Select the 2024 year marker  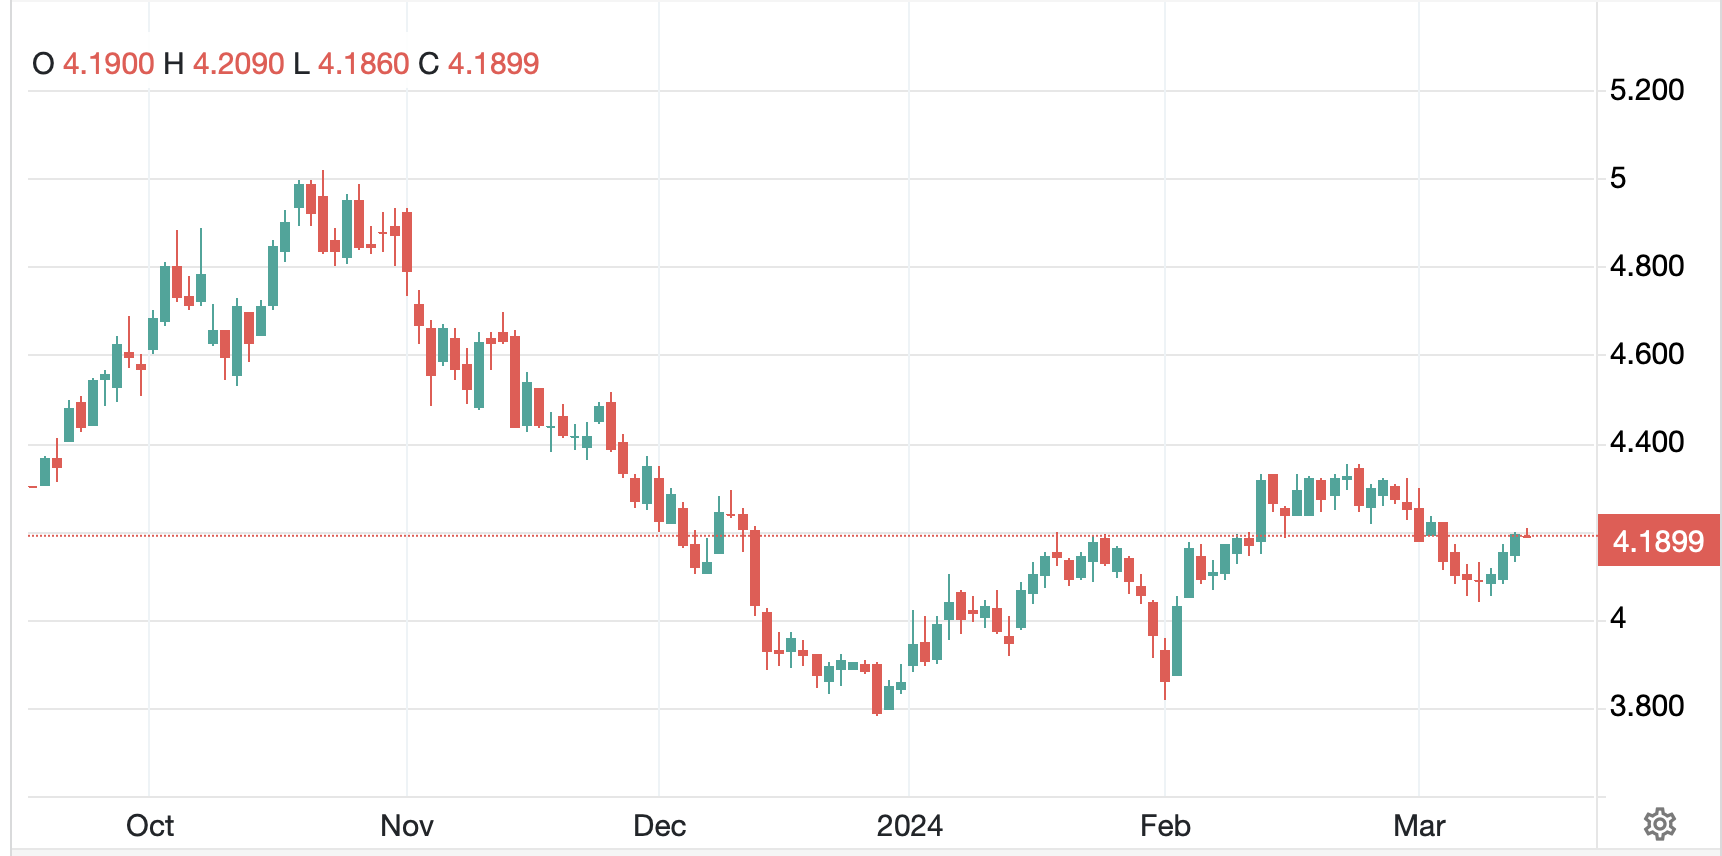pos(909,826)
